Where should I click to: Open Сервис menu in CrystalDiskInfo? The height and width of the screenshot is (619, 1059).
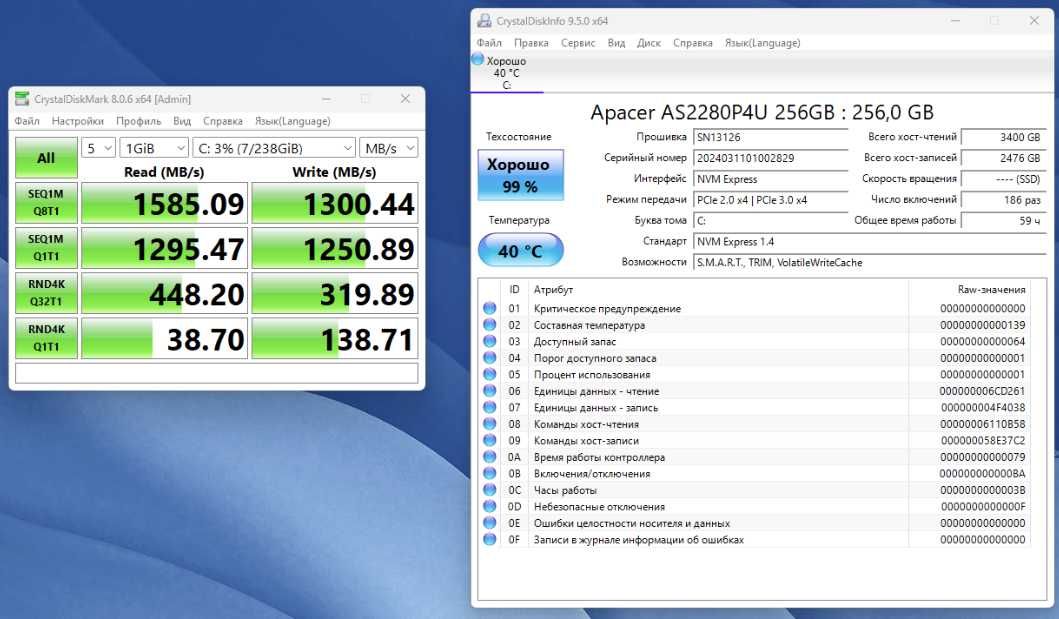[578, 43]
